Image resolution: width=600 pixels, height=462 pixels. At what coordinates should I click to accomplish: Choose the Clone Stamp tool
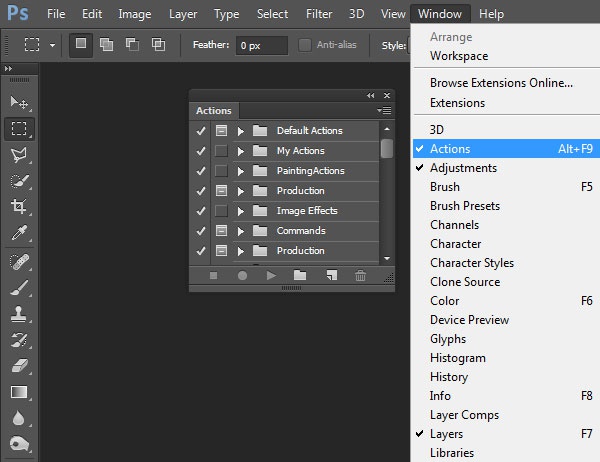(x=19, y=313)
